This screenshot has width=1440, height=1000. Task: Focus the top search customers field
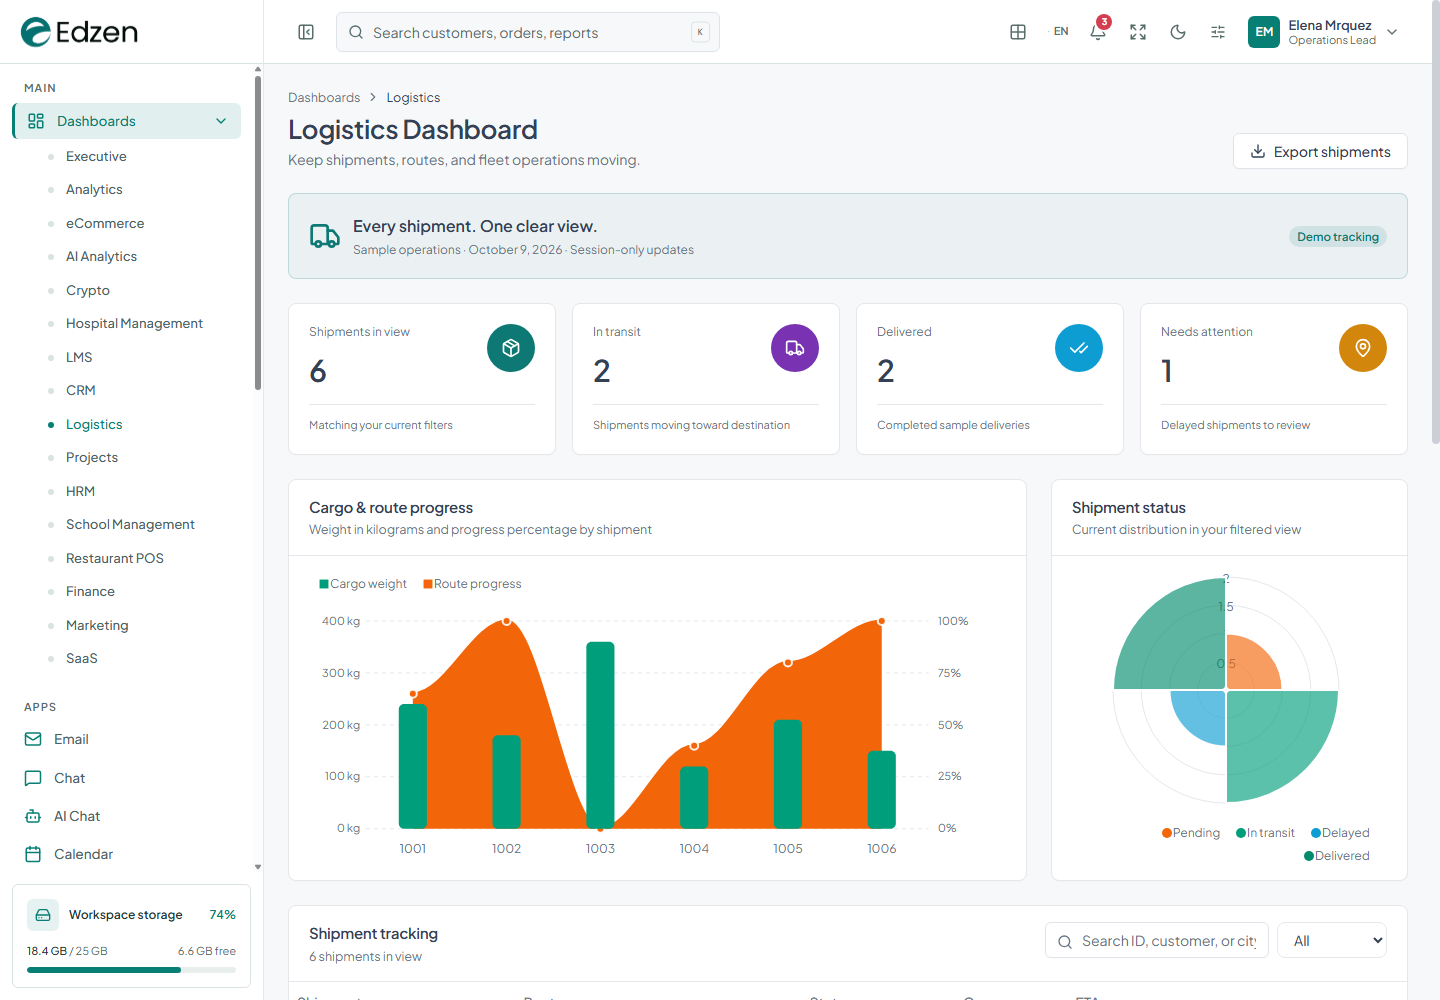tap(528, 32)
